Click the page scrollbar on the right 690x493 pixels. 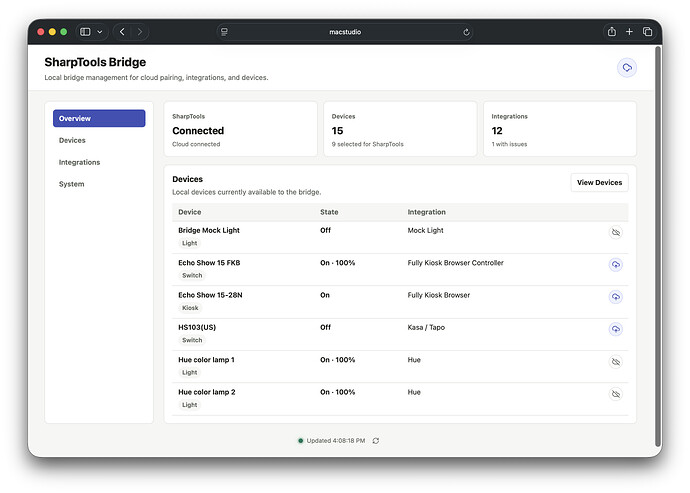click(x=658, y=246)
